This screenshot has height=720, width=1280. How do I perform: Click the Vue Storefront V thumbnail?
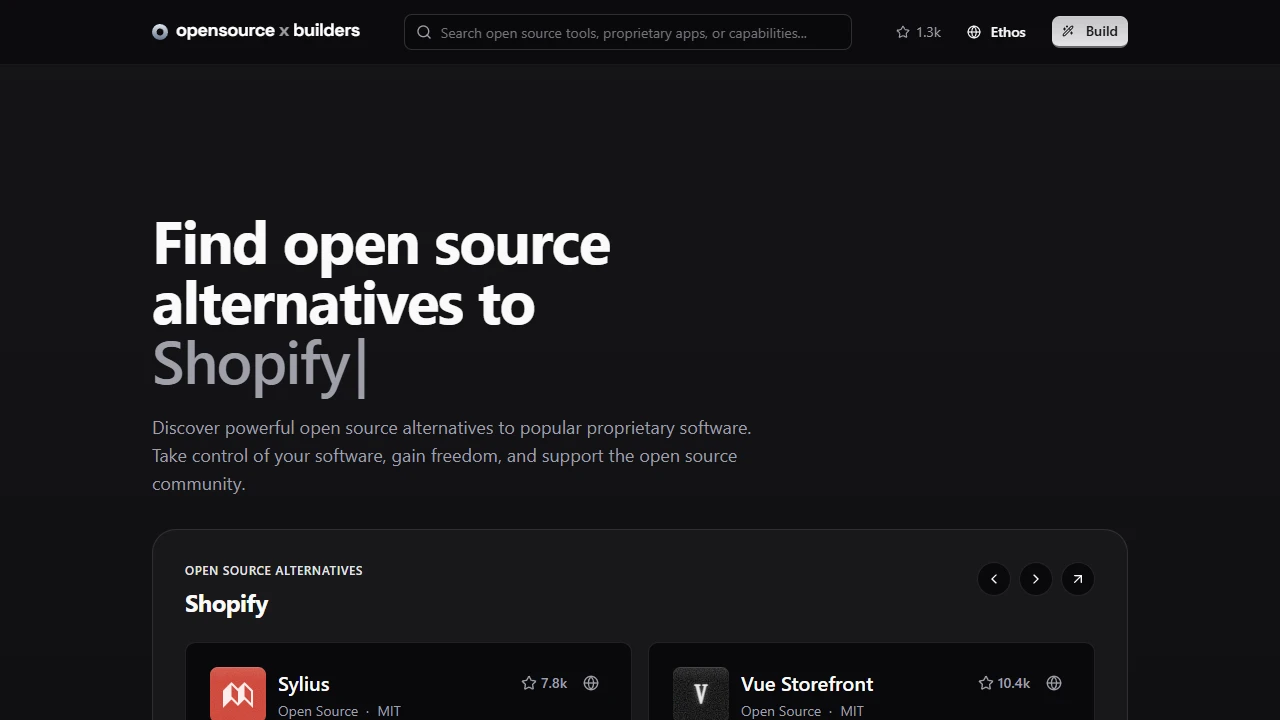coord(700,693)
